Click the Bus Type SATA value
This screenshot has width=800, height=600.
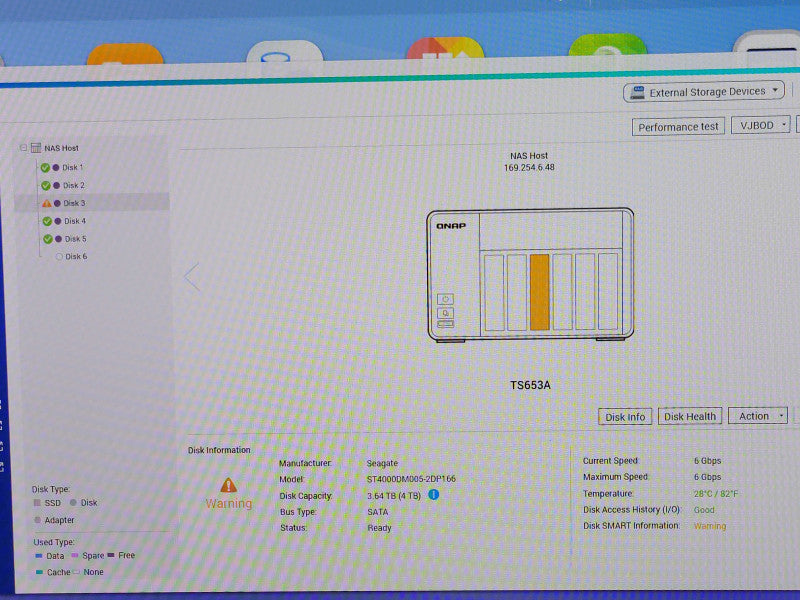(x=378, y=512)
